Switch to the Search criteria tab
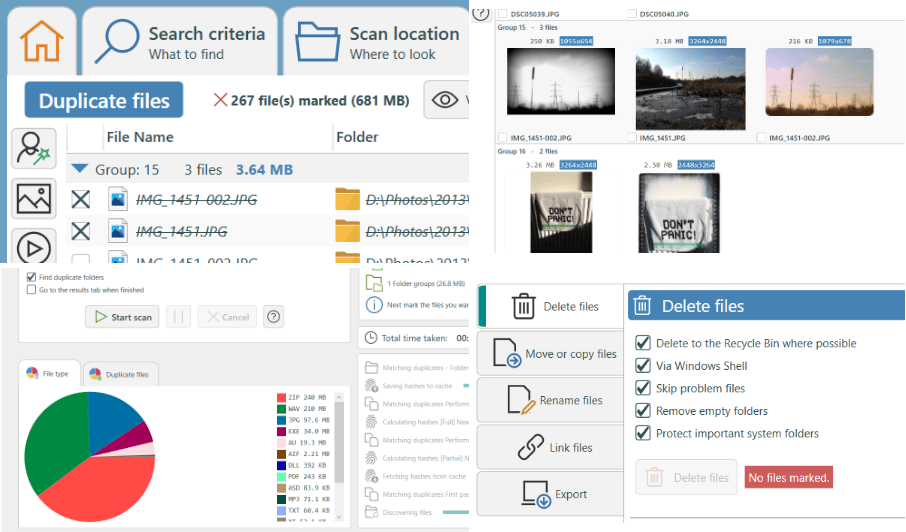Screen dimensions: 906x532 (x=177, y=42)
